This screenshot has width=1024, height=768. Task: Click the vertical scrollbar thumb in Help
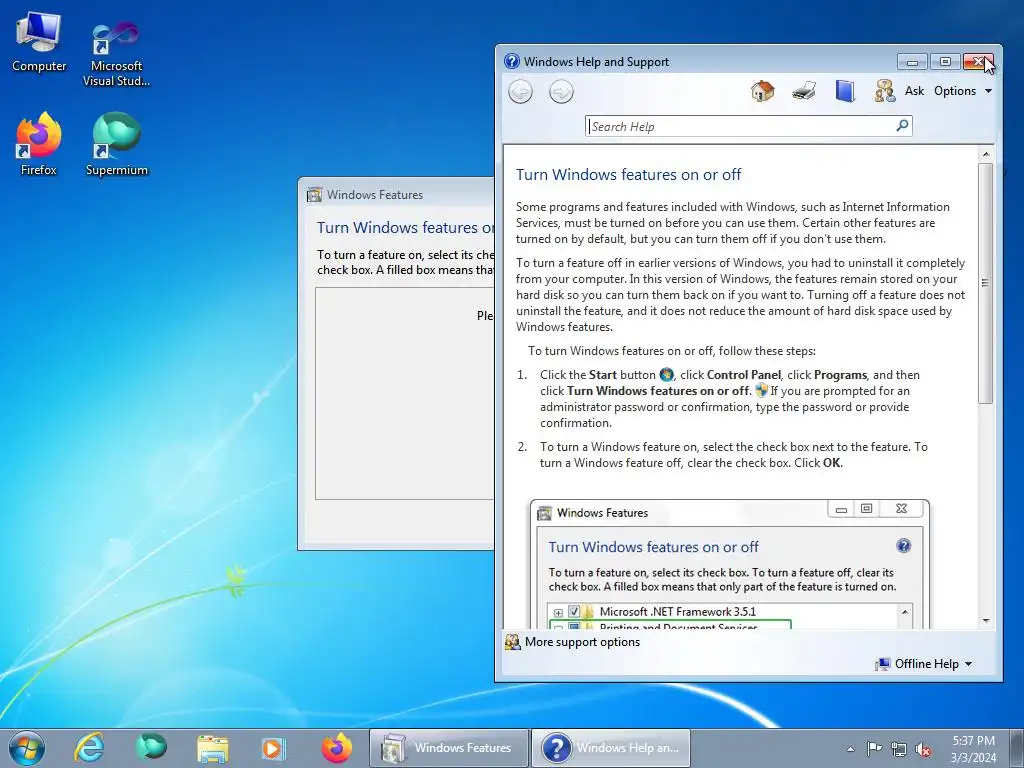pyautogui.click(x=985, y=283)
